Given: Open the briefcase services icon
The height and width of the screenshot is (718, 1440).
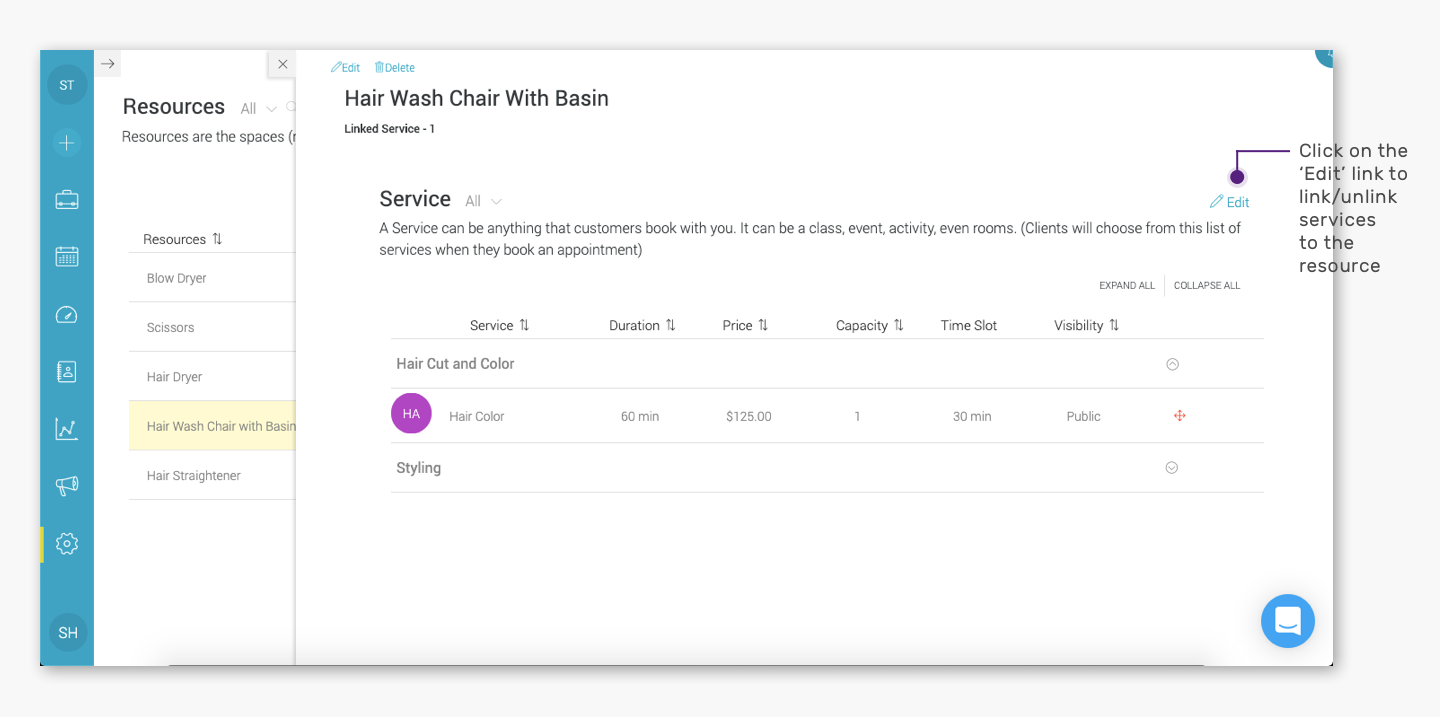Looking at the screenshot, I should 67,200.
